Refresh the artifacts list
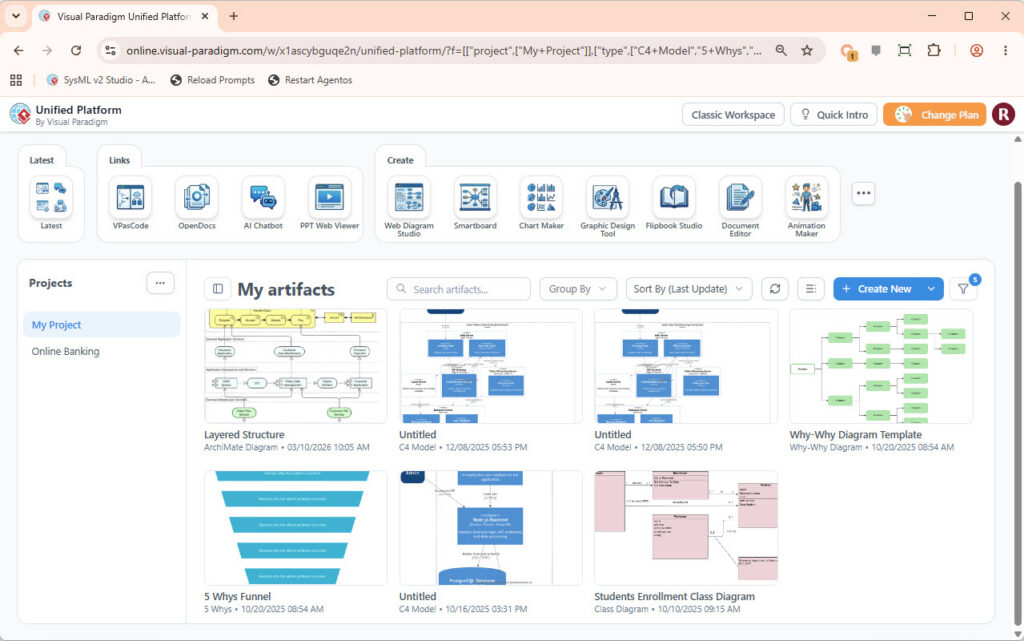 coord(775,289)
